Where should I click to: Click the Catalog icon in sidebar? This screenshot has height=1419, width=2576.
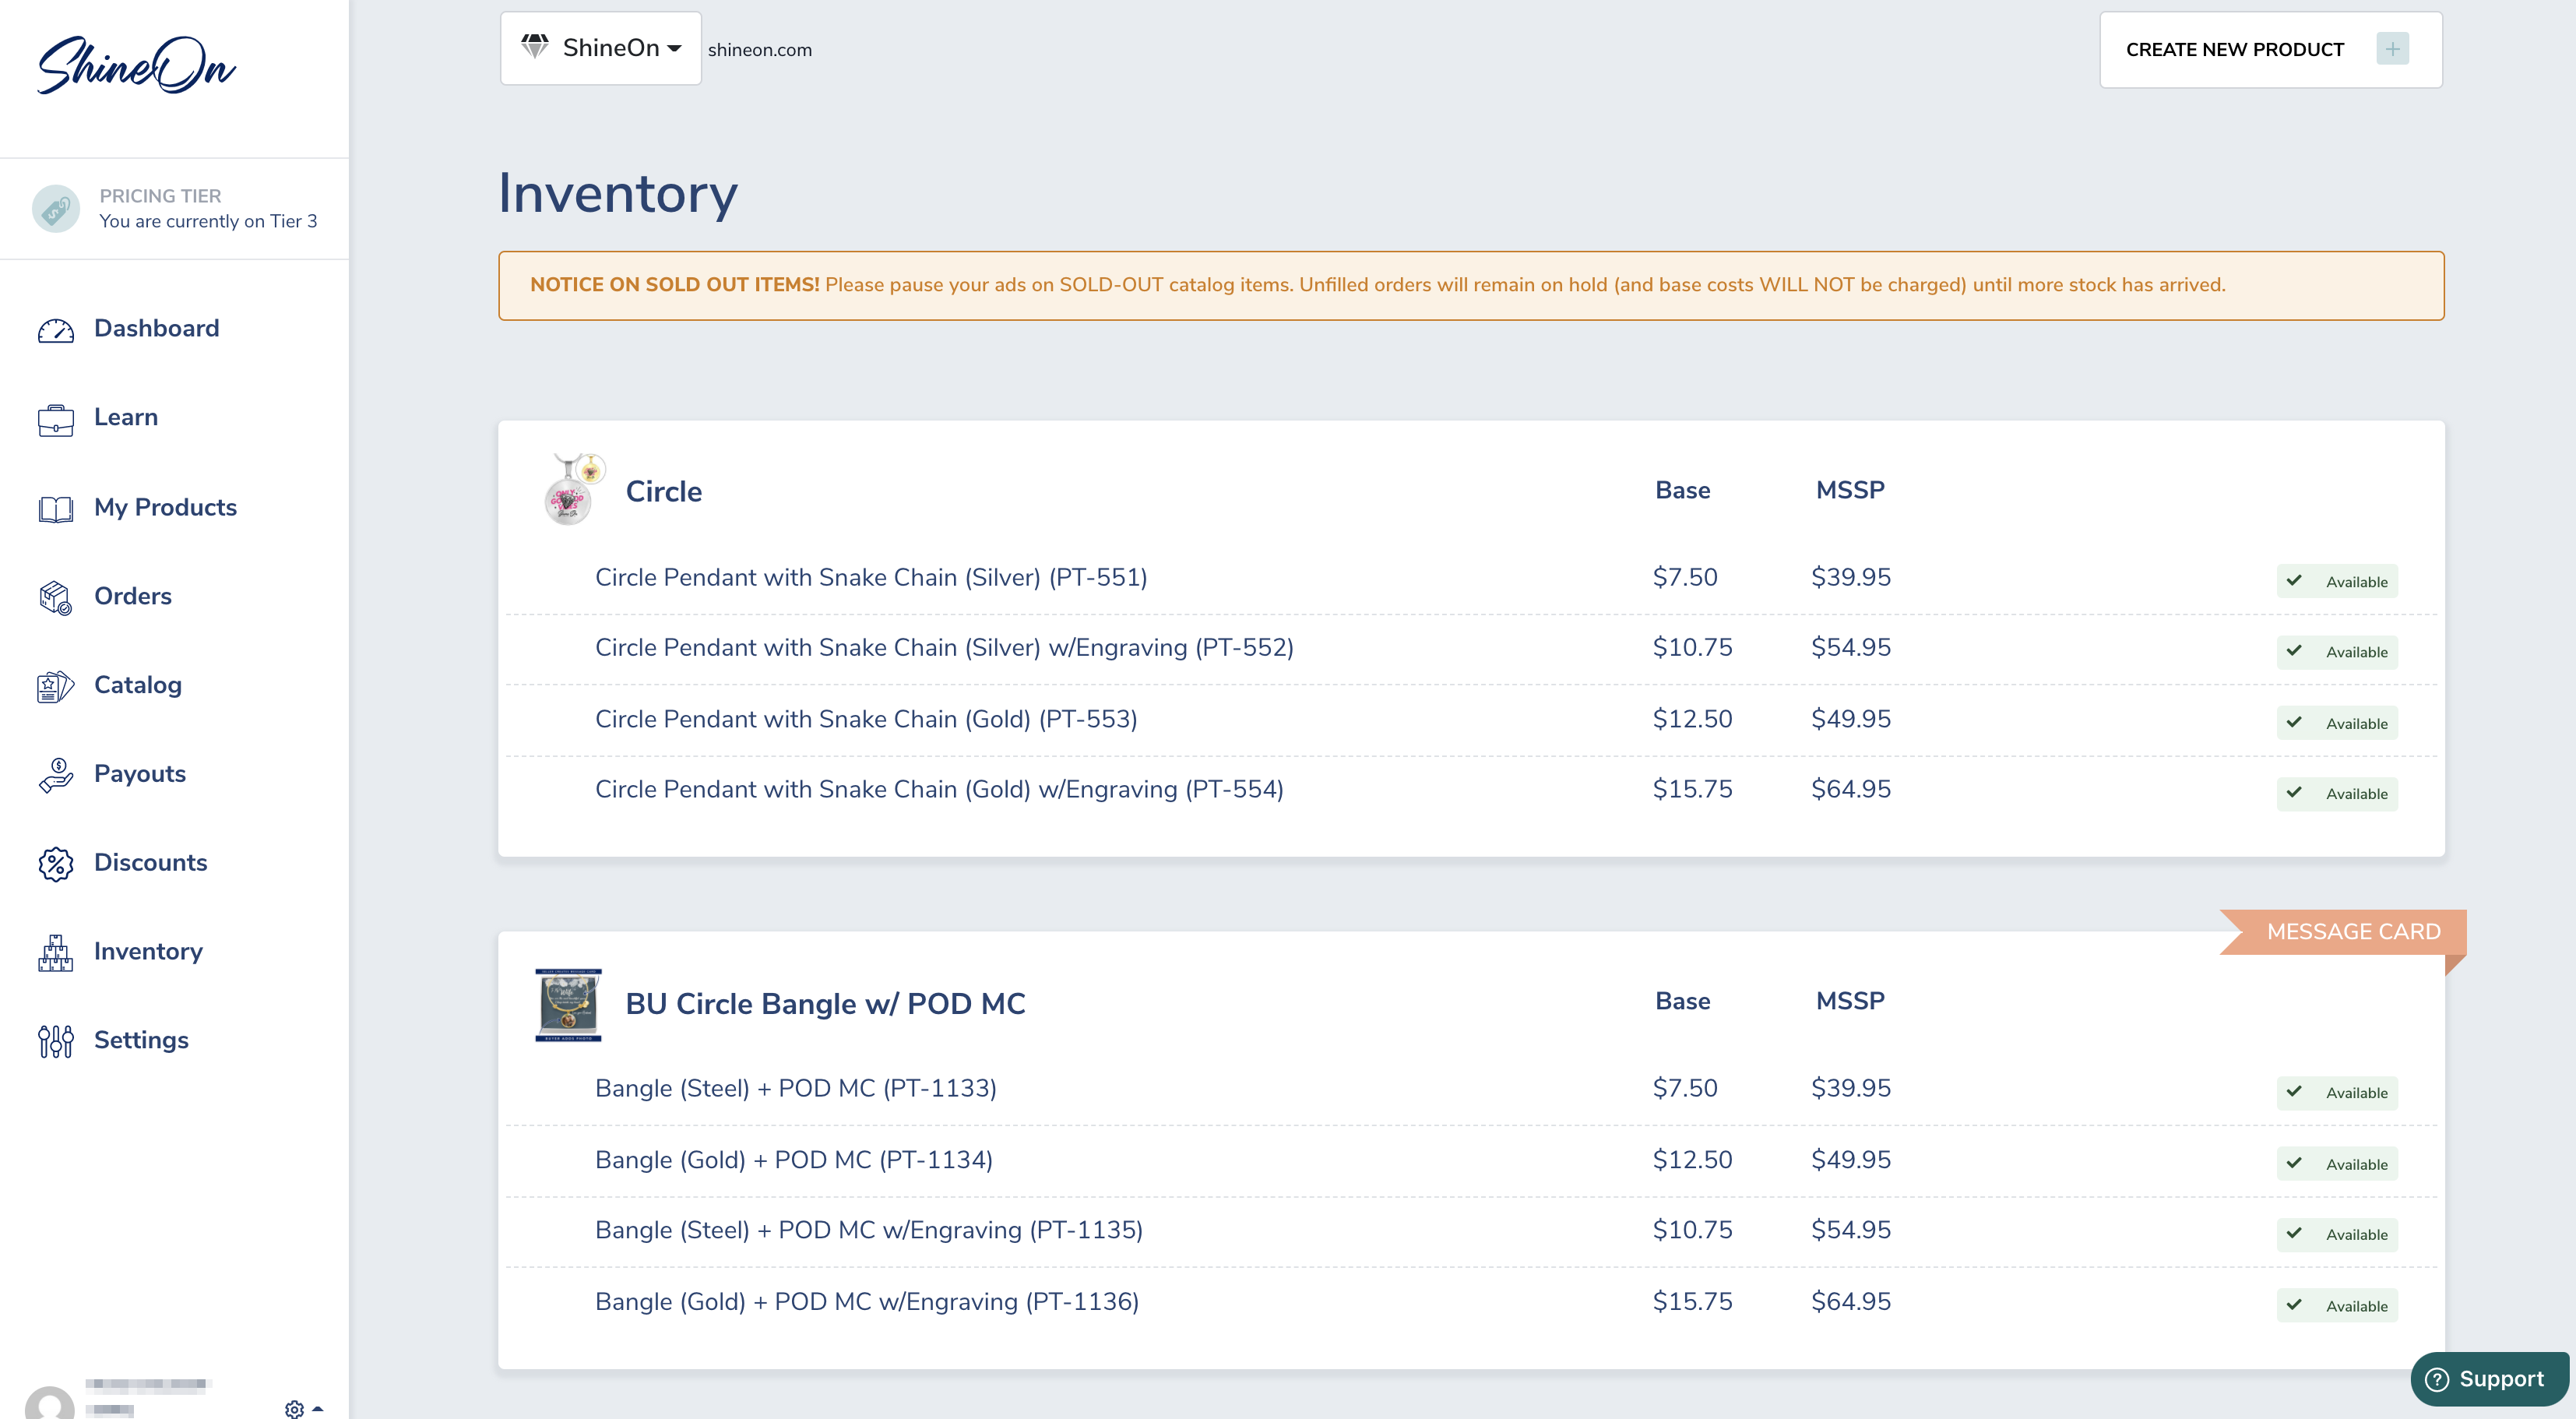[55, 686]
